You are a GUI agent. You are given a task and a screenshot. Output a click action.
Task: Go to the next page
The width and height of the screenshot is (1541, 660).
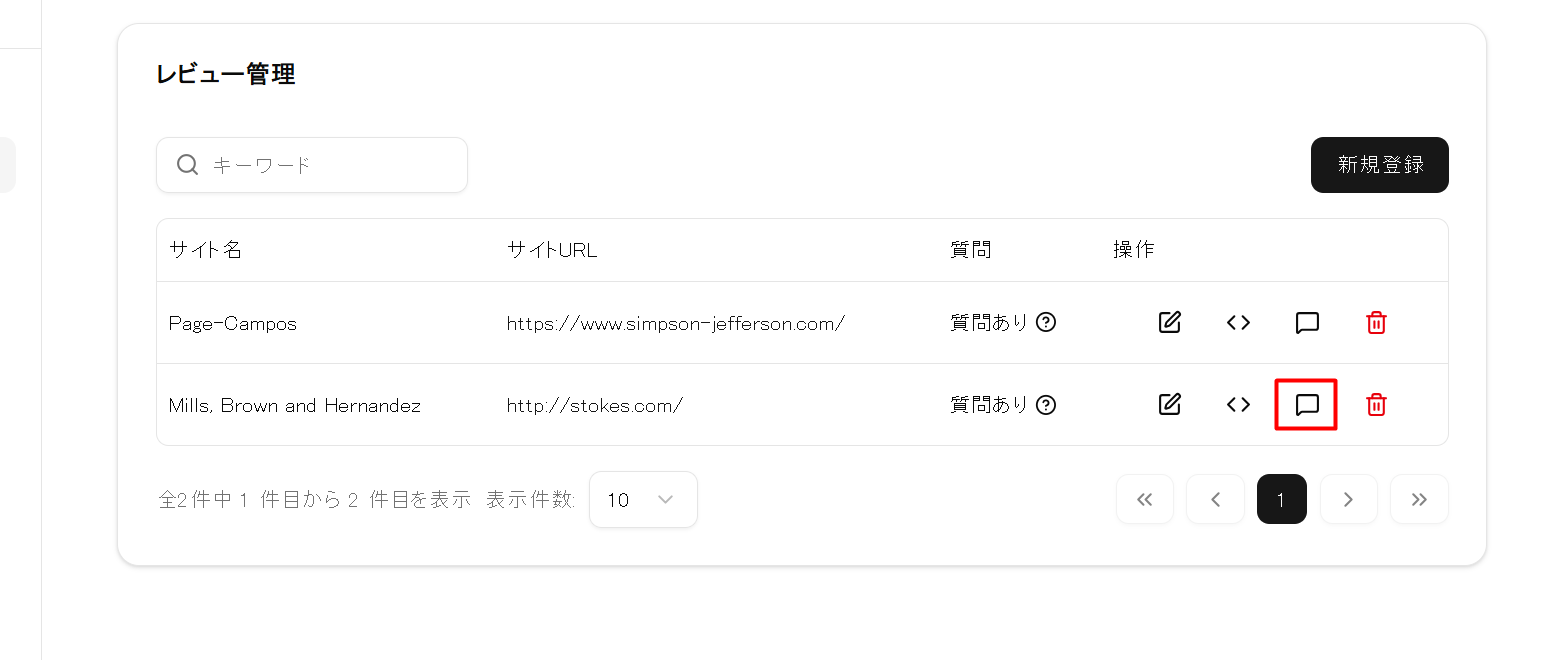click(1348, 500)
